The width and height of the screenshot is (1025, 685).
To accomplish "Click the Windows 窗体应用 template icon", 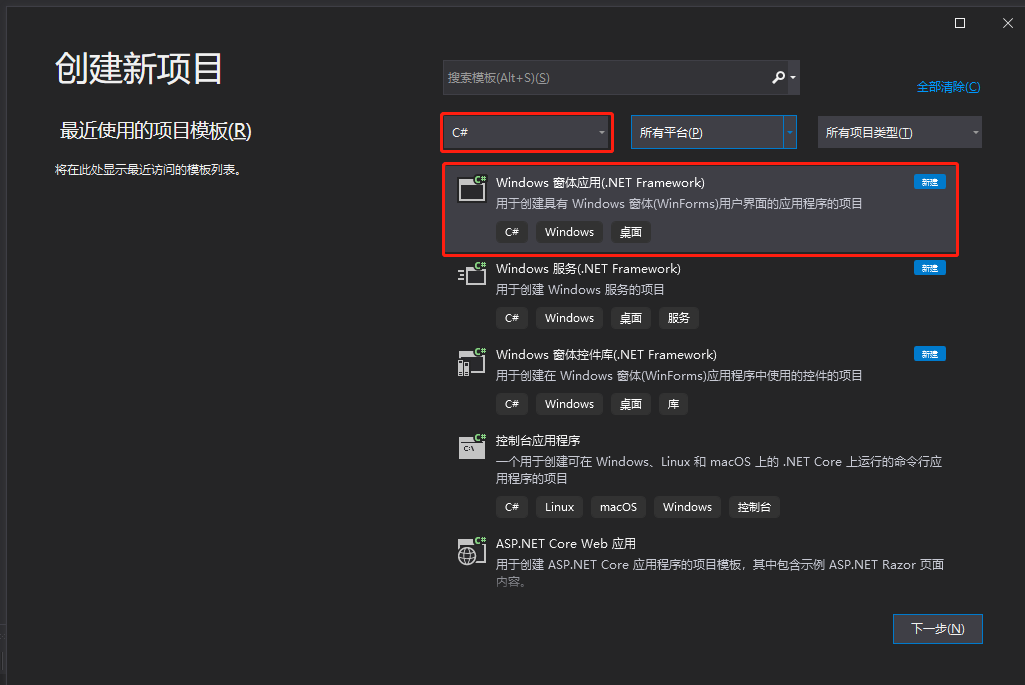I will tap(472, 188).
